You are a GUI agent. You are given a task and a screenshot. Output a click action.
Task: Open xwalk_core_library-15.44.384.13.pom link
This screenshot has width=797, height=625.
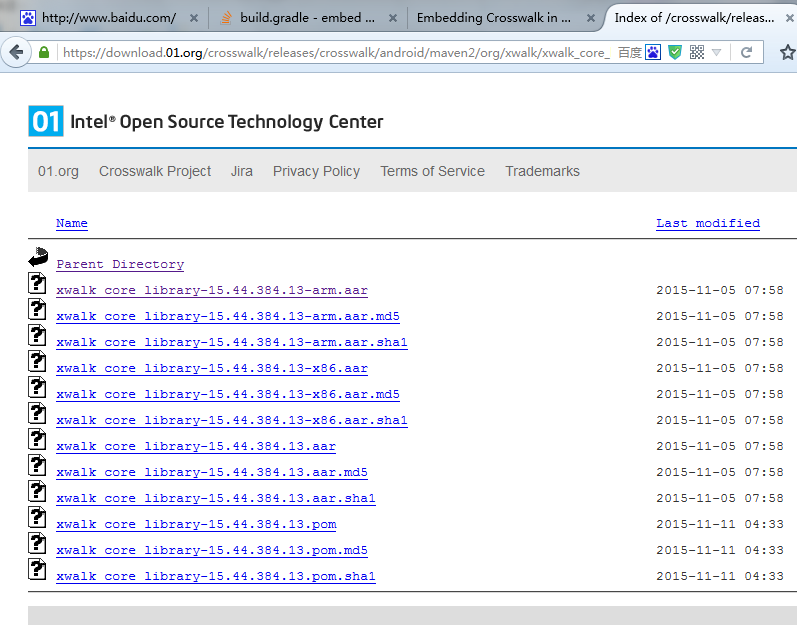tap(196, 524)
